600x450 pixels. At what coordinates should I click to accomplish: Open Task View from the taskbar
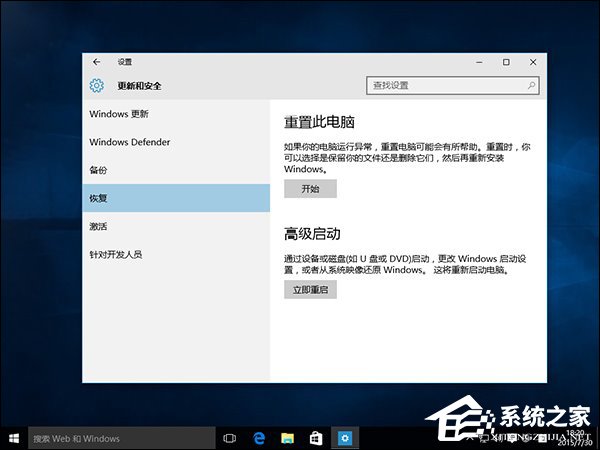pos(230,438)
